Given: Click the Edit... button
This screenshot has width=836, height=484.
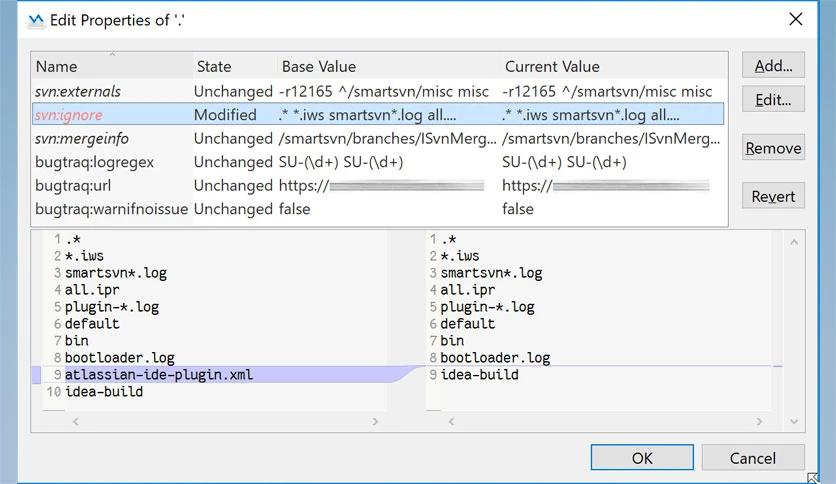Looking at the screenshot, I should tap(773, 99).
